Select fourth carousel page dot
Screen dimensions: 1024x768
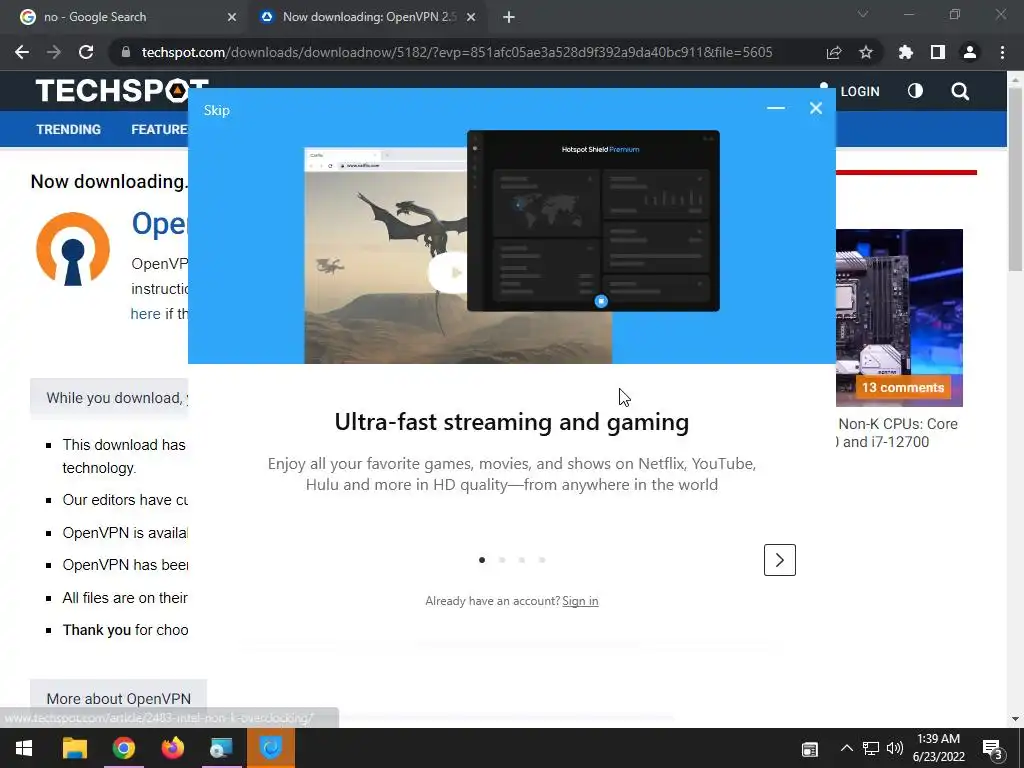click(542, 560)
